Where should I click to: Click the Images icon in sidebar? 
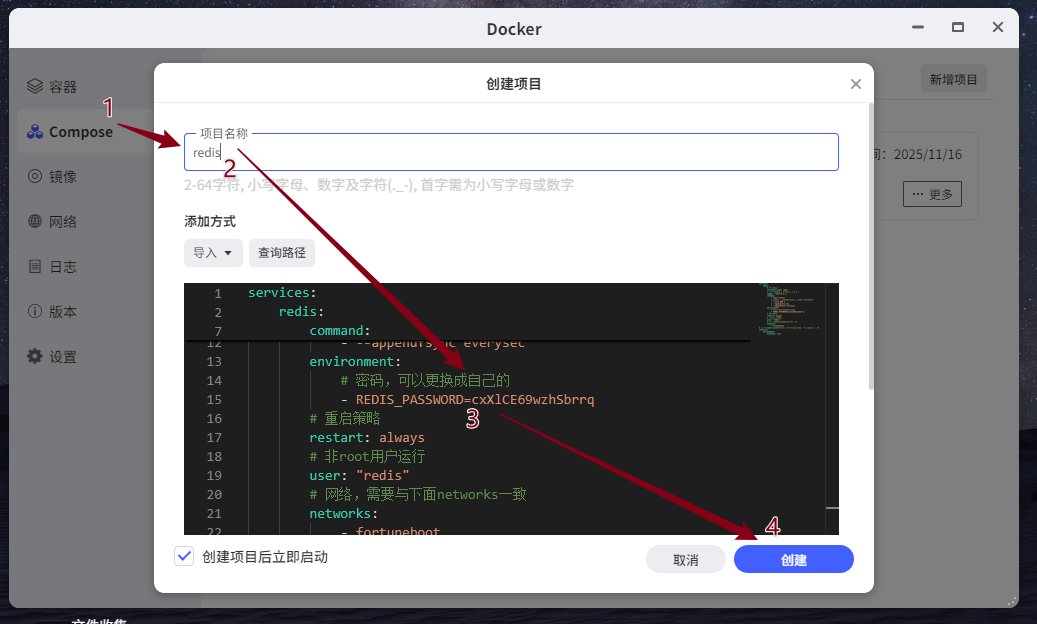[35, 176]
